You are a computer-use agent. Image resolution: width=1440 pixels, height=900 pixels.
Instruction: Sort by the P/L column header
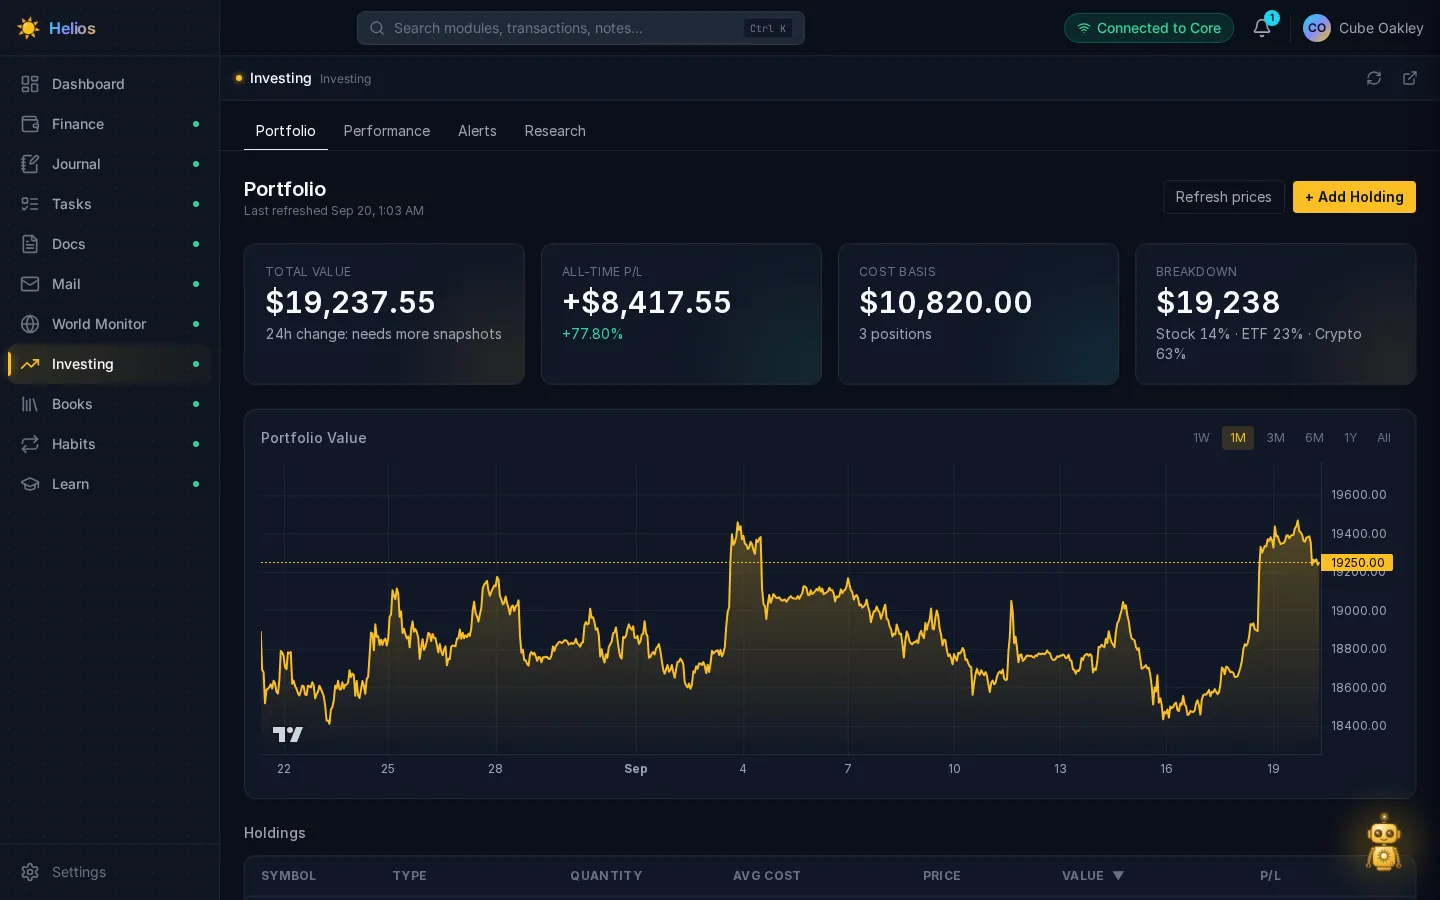tap(1270, 875)
